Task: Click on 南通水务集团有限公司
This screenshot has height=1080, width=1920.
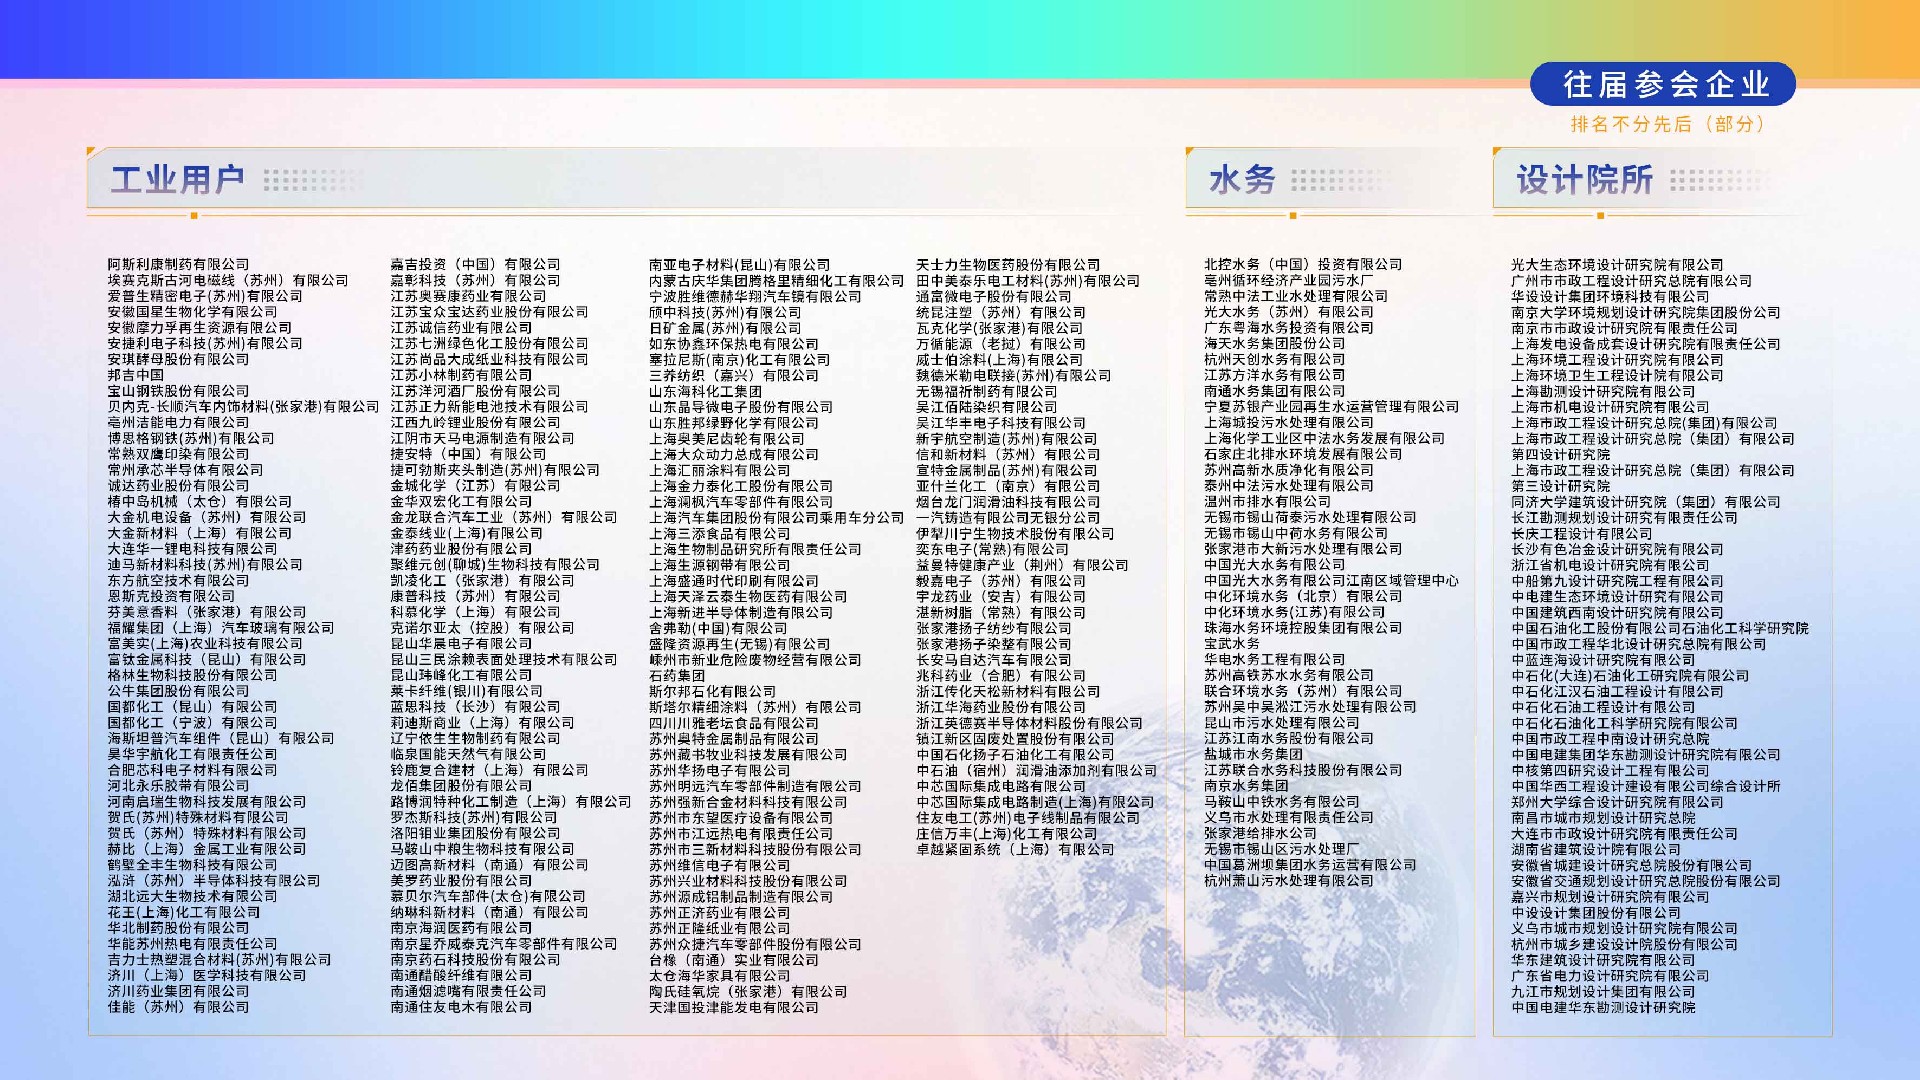Action: click(x=1276, y=391)
